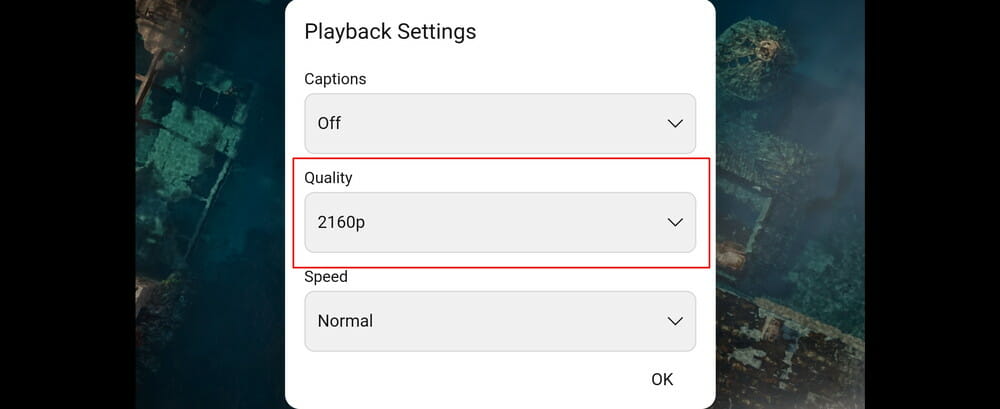Click blank area right of dialog title
The height and width of the screenshot is (409, 1000).
coord(600,32)
